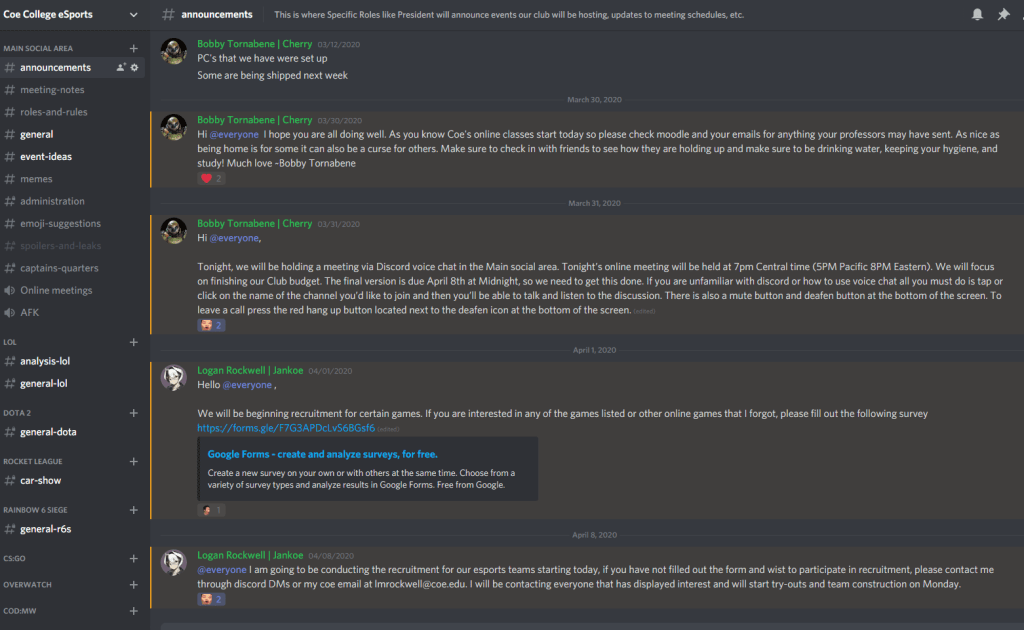Open the announcements channel settings gear

(134, 67)
